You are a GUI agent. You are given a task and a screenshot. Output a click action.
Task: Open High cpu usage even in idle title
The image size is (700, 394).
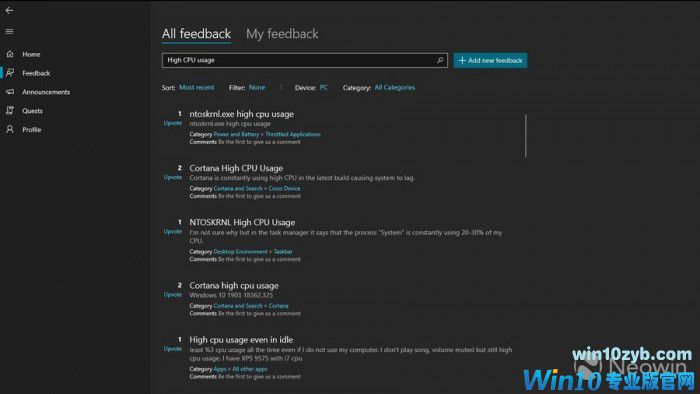(x=241, y=340)
